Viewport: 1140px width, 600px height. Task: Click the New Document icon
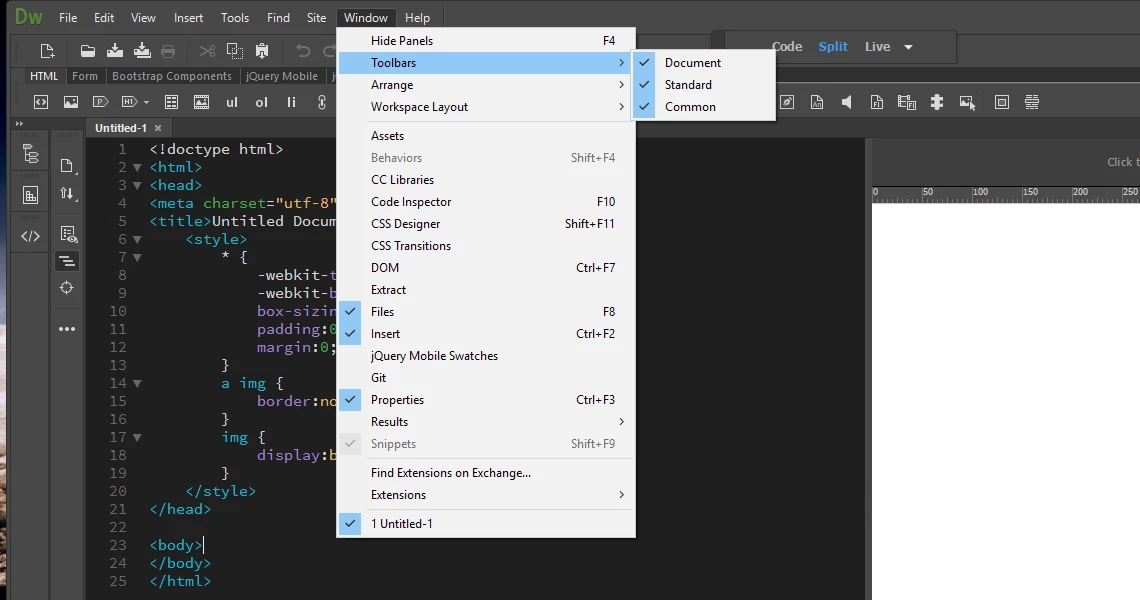[47, 51]
